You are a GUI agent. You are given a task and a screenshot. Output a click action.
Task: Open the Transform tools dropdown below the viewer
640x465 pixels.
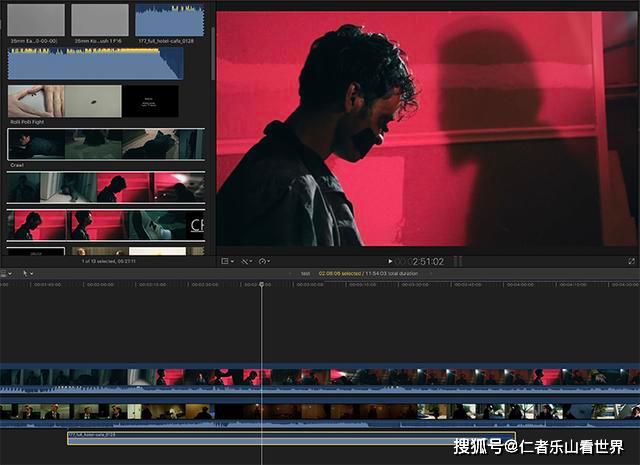tap(247, 261)
